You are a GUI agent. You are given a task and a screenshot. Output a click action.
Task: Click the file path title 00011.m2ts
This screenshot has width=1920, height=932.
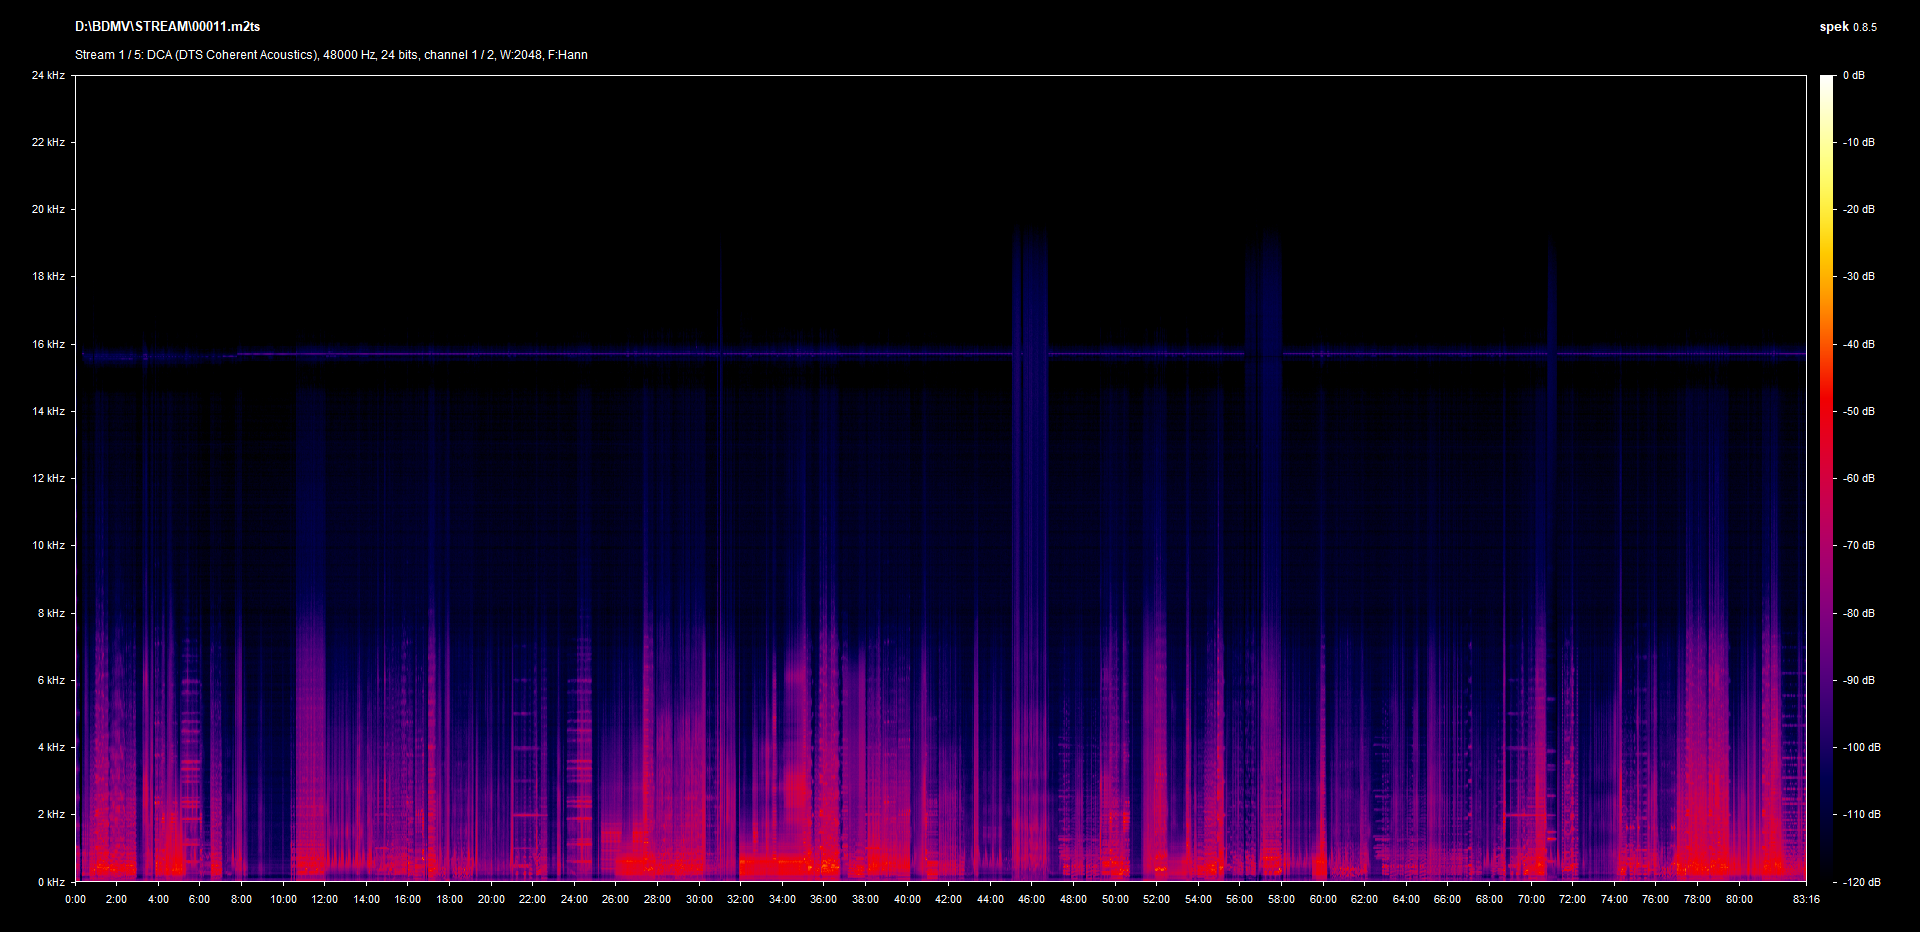[x=167, y=27]
